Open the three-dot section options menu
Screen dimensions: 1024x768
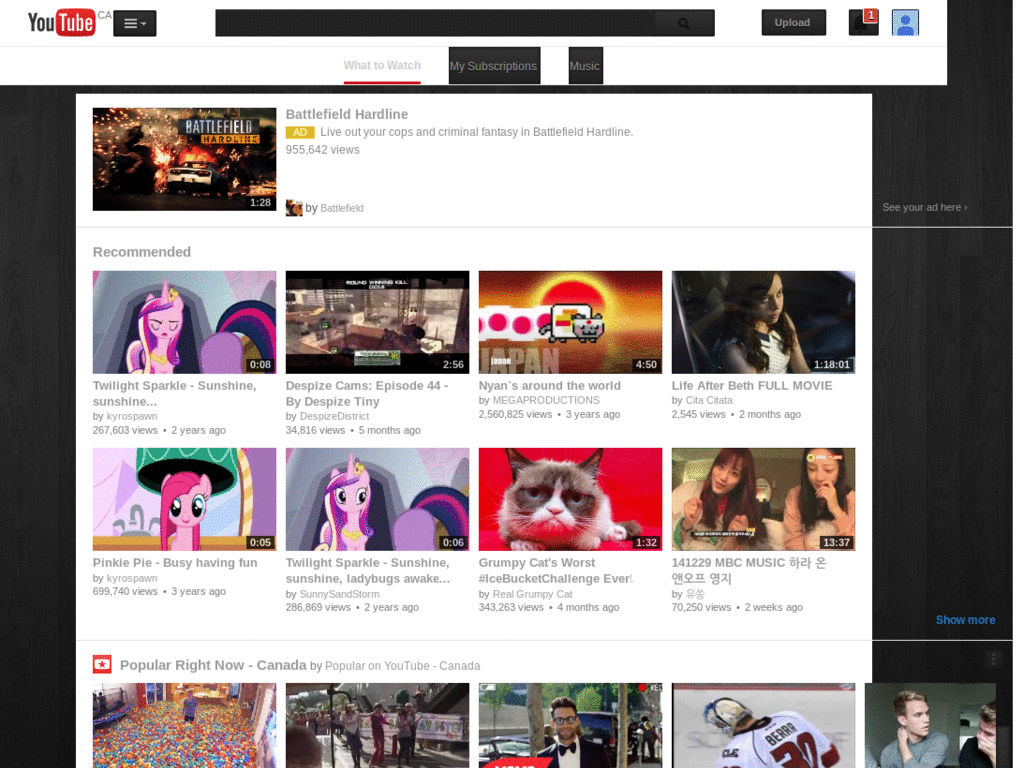993,660
